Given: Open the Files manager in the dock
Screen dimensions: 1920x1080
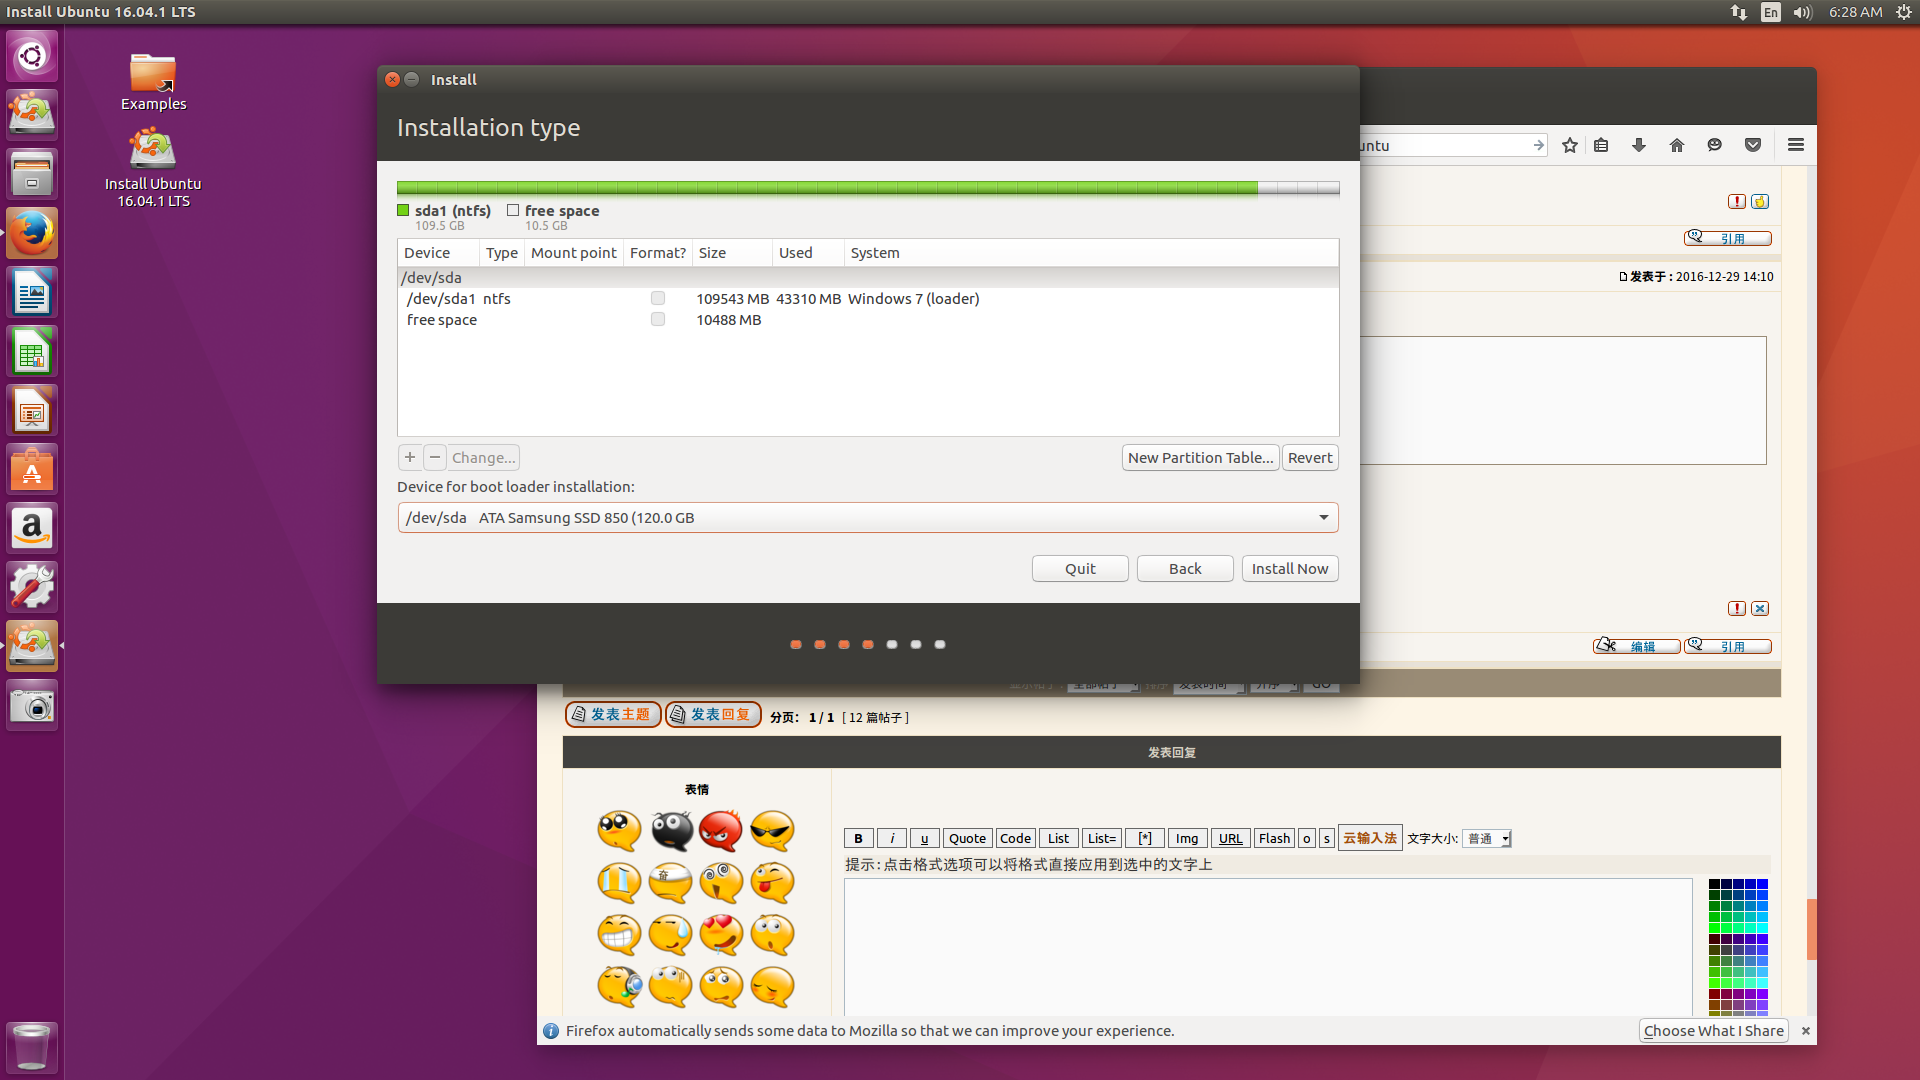Looking at the screenshot, I should pyautogui.click(x=32, y=174).
